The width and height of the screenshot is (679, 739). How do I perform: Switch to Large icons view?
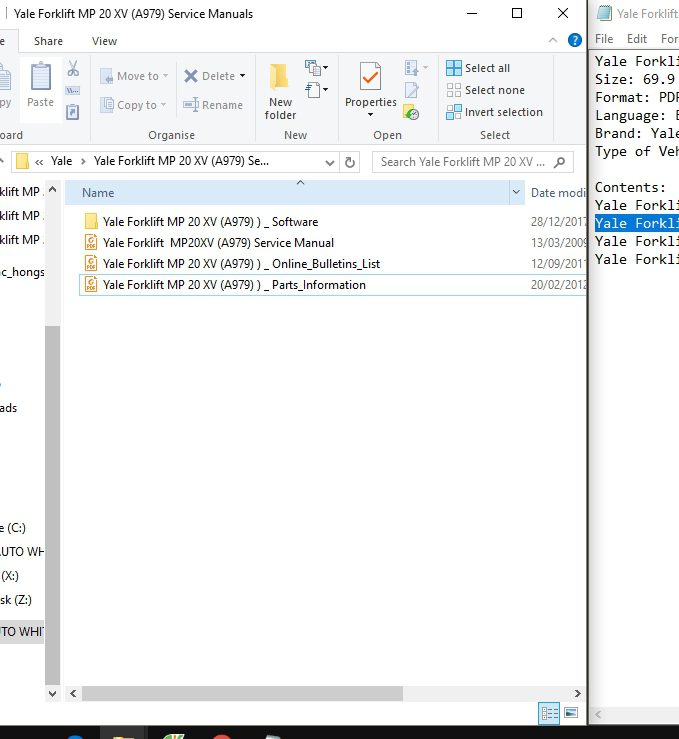(571, 713)
